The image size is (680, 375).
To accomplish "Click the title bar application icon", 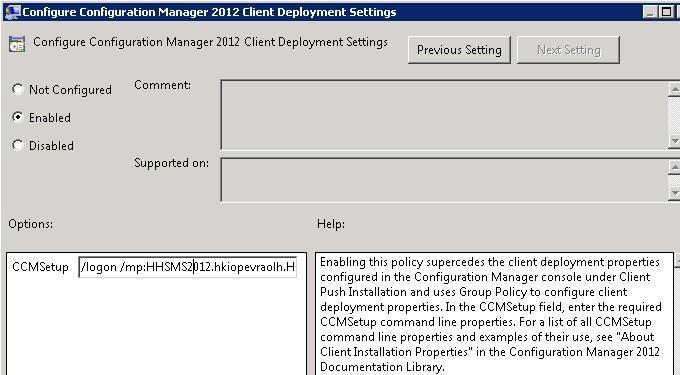I will [12, 12].
